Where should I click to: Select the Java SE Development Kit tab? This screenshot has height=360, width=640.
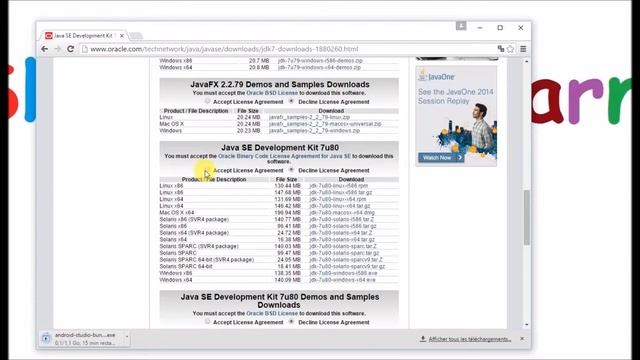coord(83,36)
